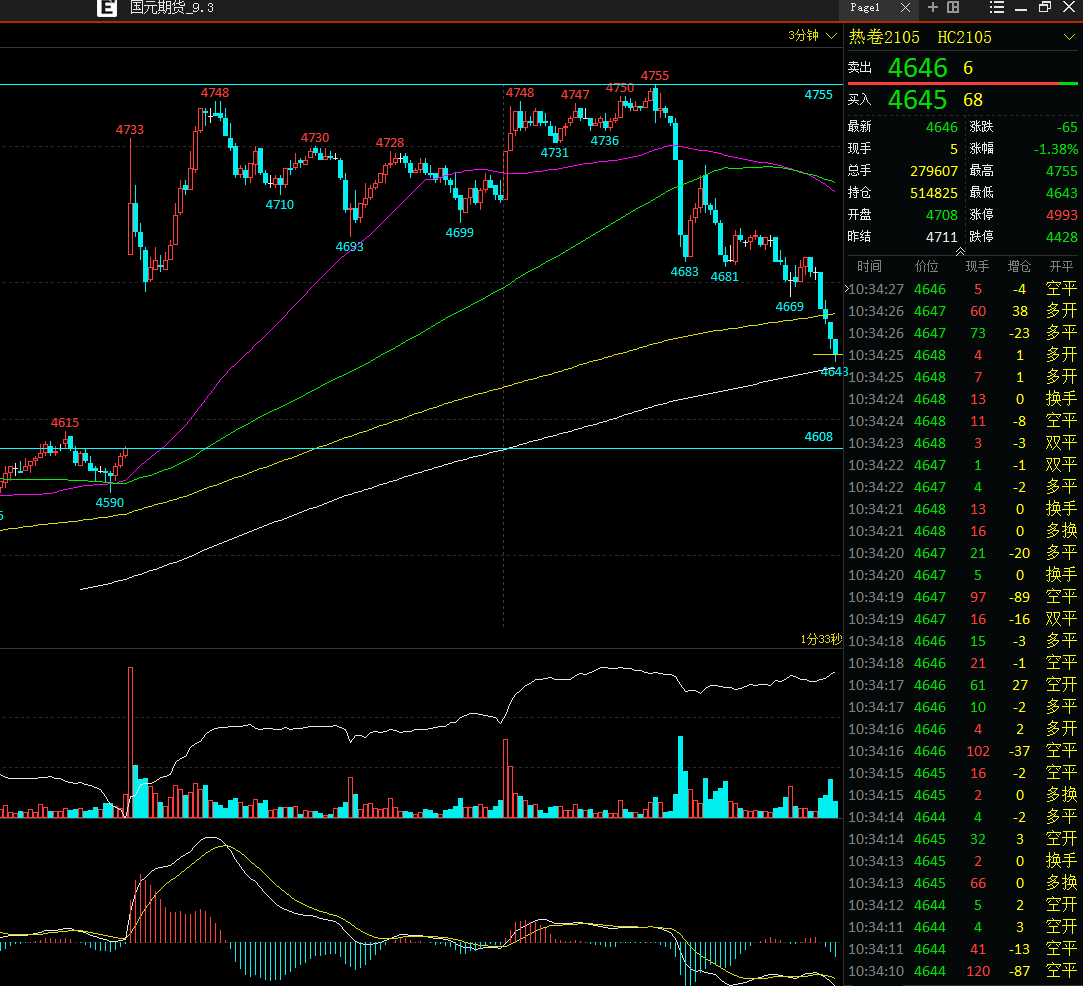Click the 4590 low label on chart
The height and width of the screenshot is (986, 1083).
point(110,503)
